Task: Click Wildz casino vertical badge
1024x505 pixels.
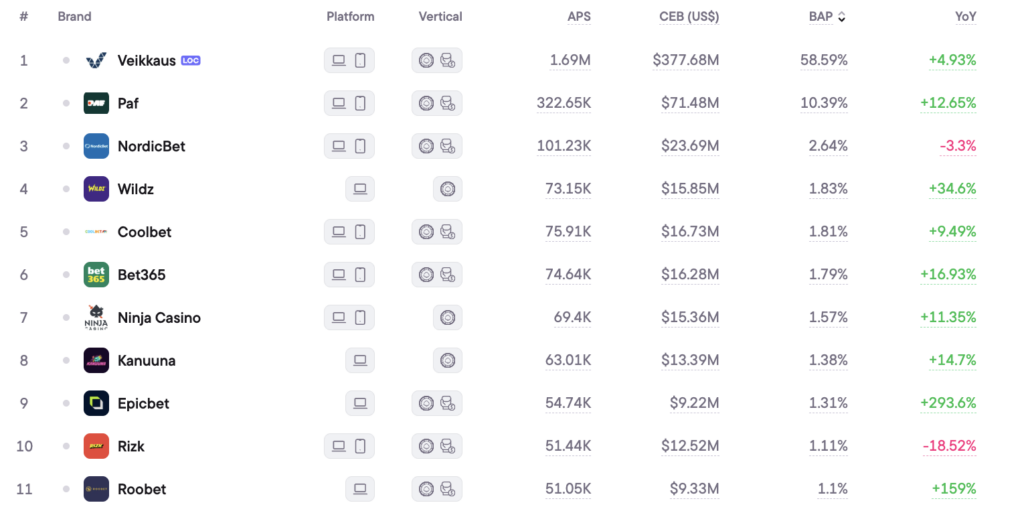Action: point(447,189)
